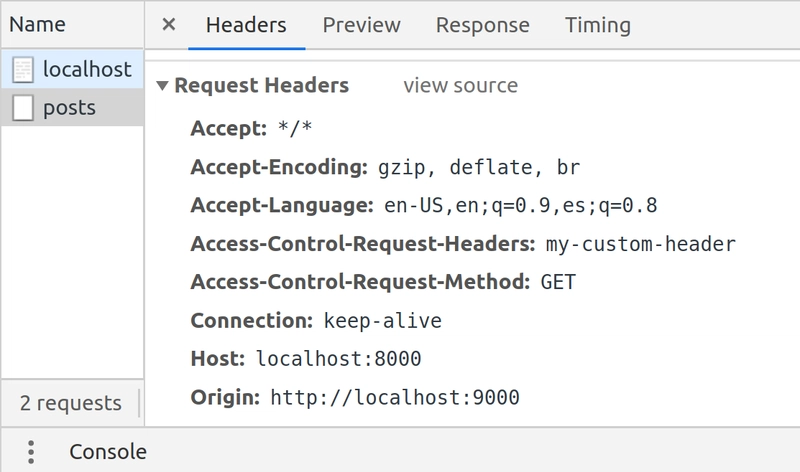This screenshot has height=472, width=800.
Task: Click the Access-Control-Request-Method GET value
Action: pyautogui.click(x=558, y=282)
